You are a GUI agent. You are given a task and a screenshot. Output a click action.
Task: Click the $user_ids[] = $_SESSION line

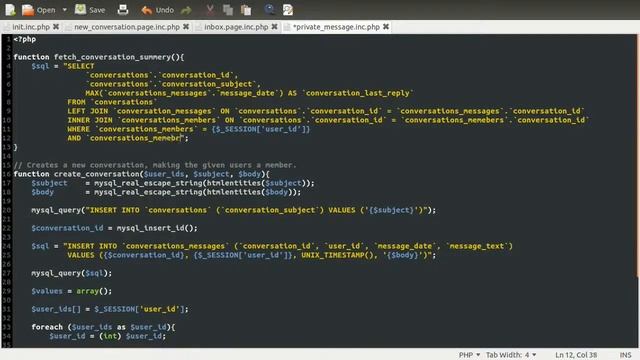tap(110, 309)
